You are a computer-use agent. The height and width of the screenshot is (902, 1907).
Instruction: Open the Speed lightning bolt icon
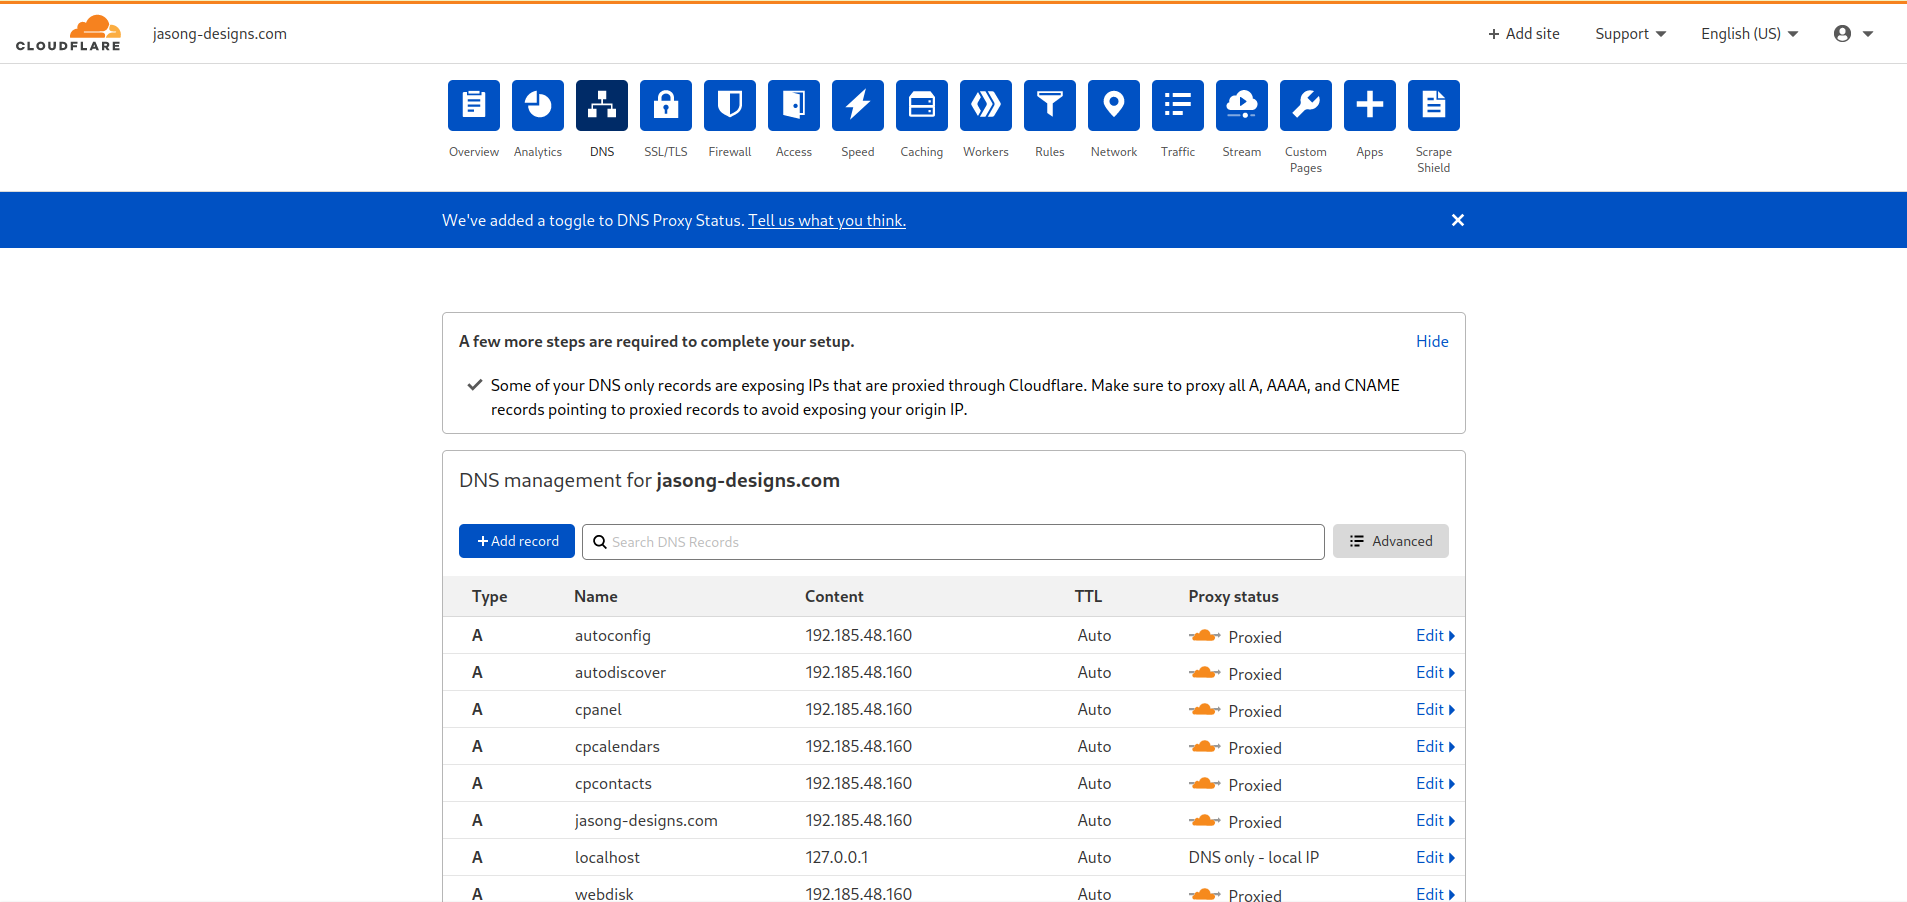(x=858, y=105)
